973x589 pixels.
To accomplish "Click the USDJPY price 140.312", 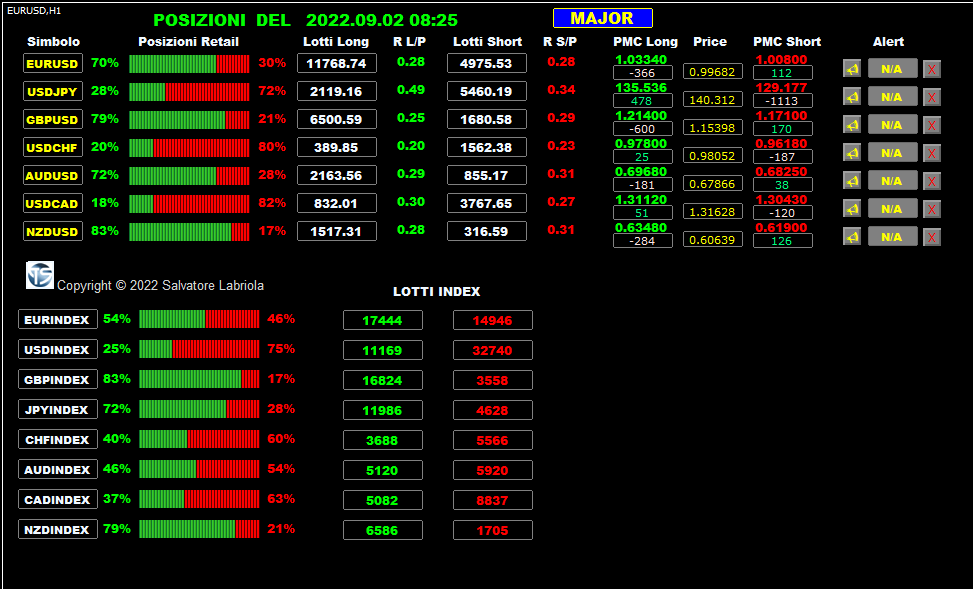I will pyautogui.click(x=712, y=99).
